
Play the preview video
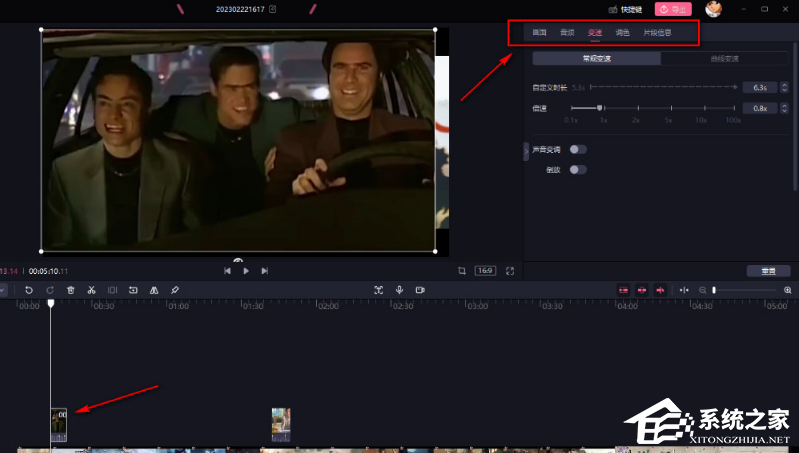[246, 271]
